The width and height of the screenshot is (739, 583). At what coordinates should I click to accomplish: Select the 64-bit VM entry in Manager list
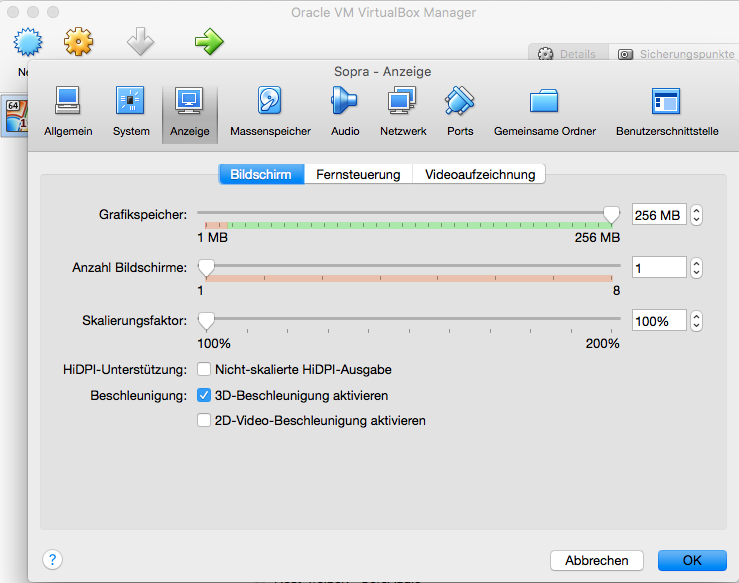point(15,116)
